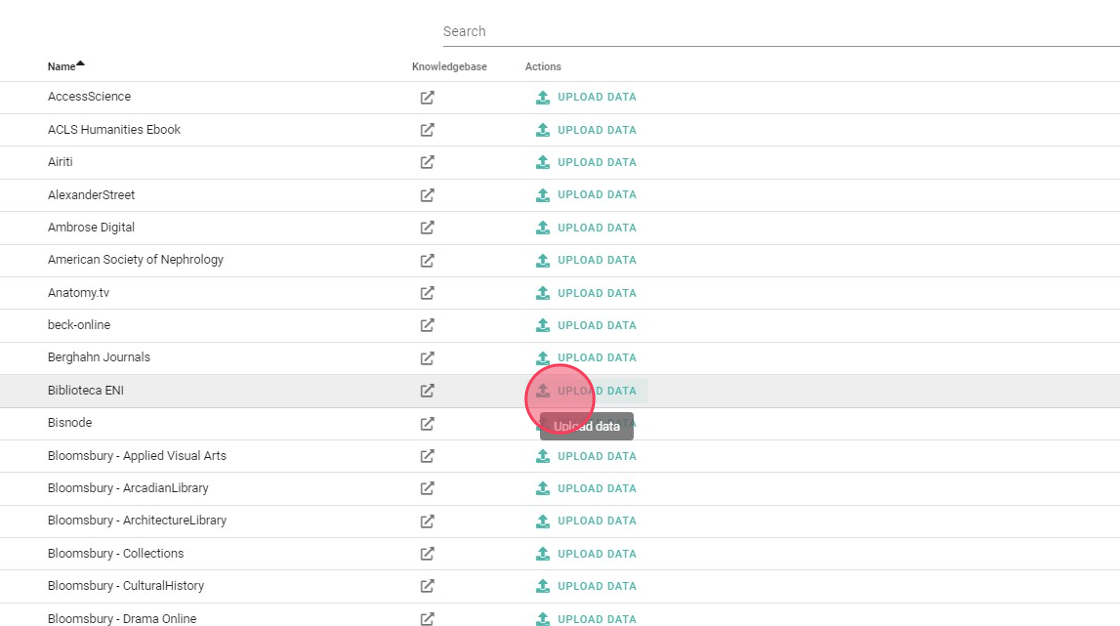1120x626 pixels.
Task: Select the Bisnode row name
Action: (70, 422)
